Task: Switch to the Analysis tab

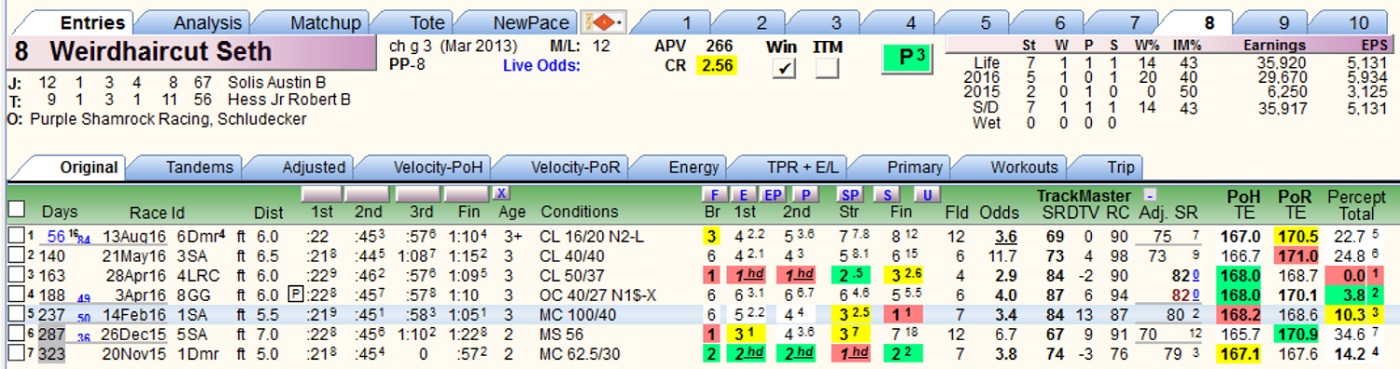Action: click(x=207, y=22)
